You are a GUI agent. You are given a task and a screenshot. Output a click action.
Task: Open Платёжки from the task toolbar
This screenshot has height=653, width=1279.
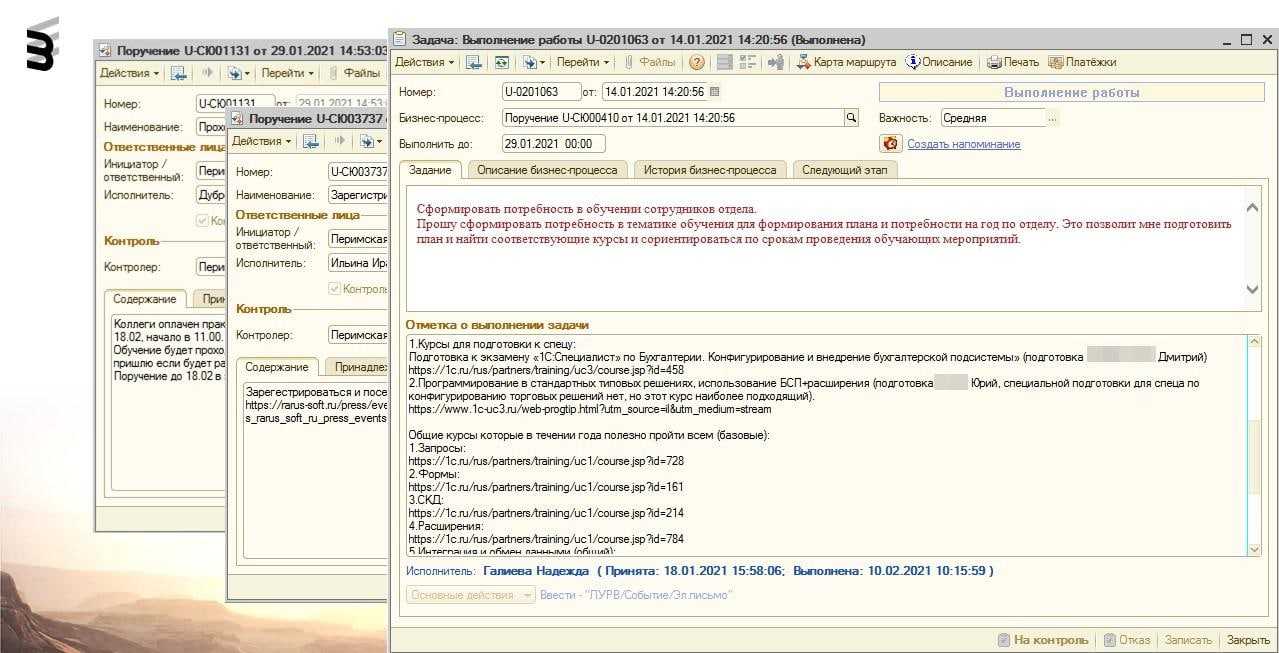[x=1082, y=62]
